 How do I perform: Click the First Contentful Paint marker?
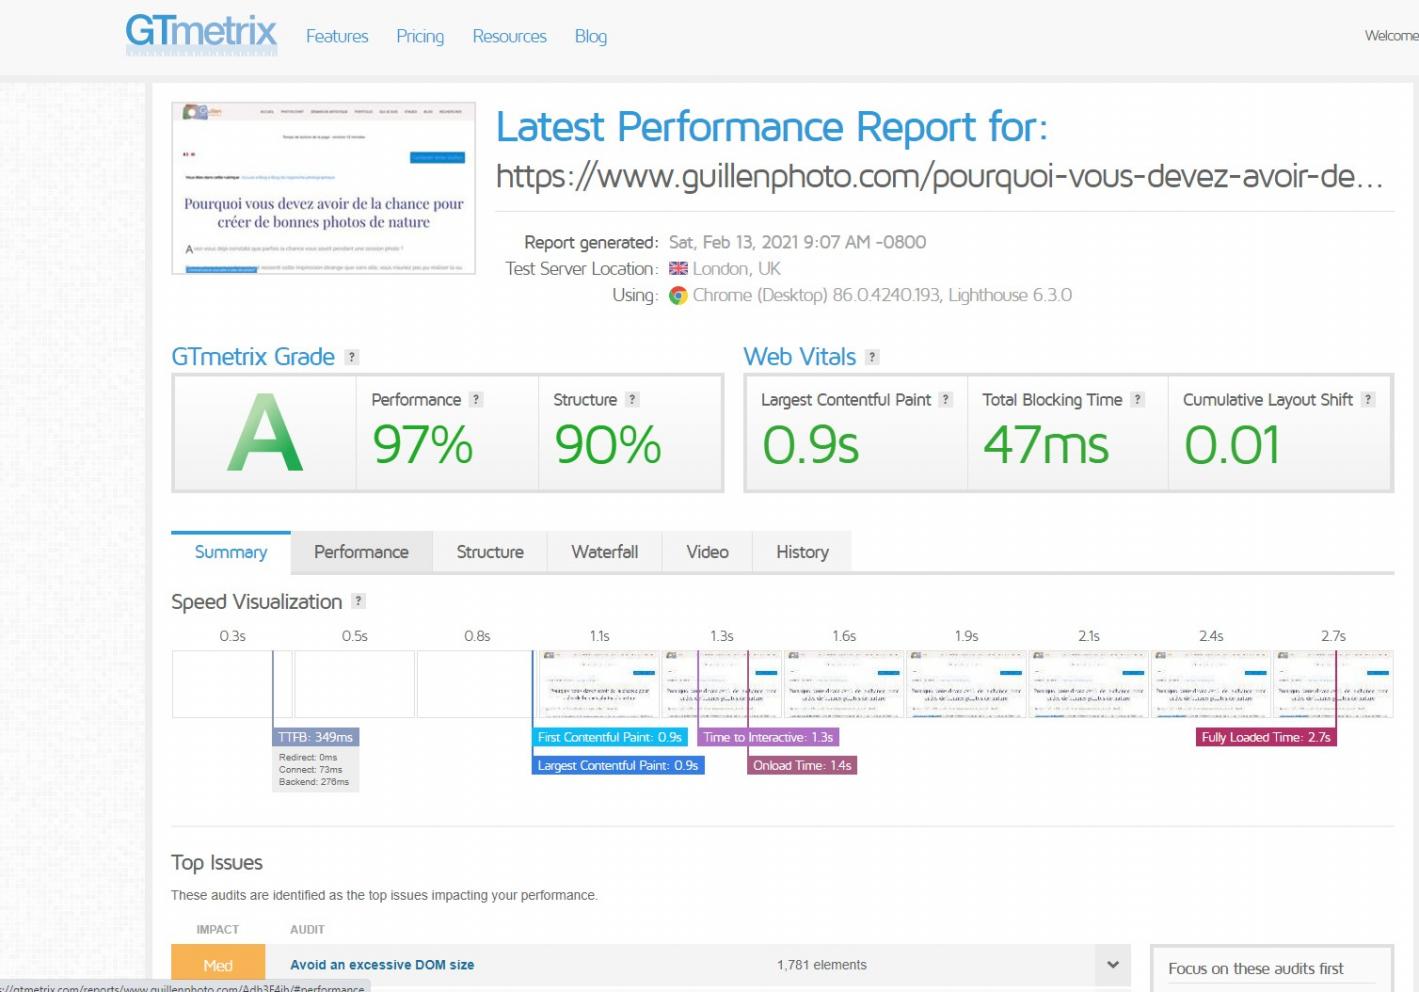click(609, 737)
